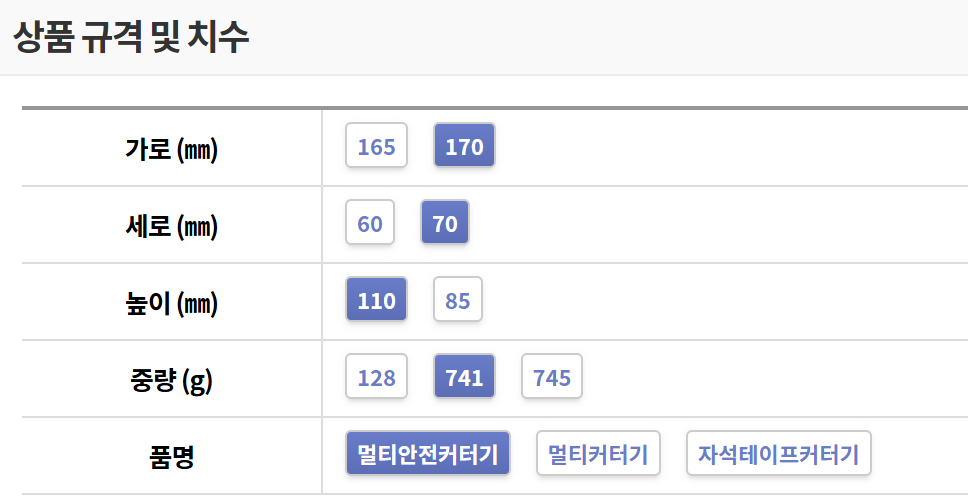Click the 높이 row label
This screenshot has width=968, height=496.
point(149,303)
